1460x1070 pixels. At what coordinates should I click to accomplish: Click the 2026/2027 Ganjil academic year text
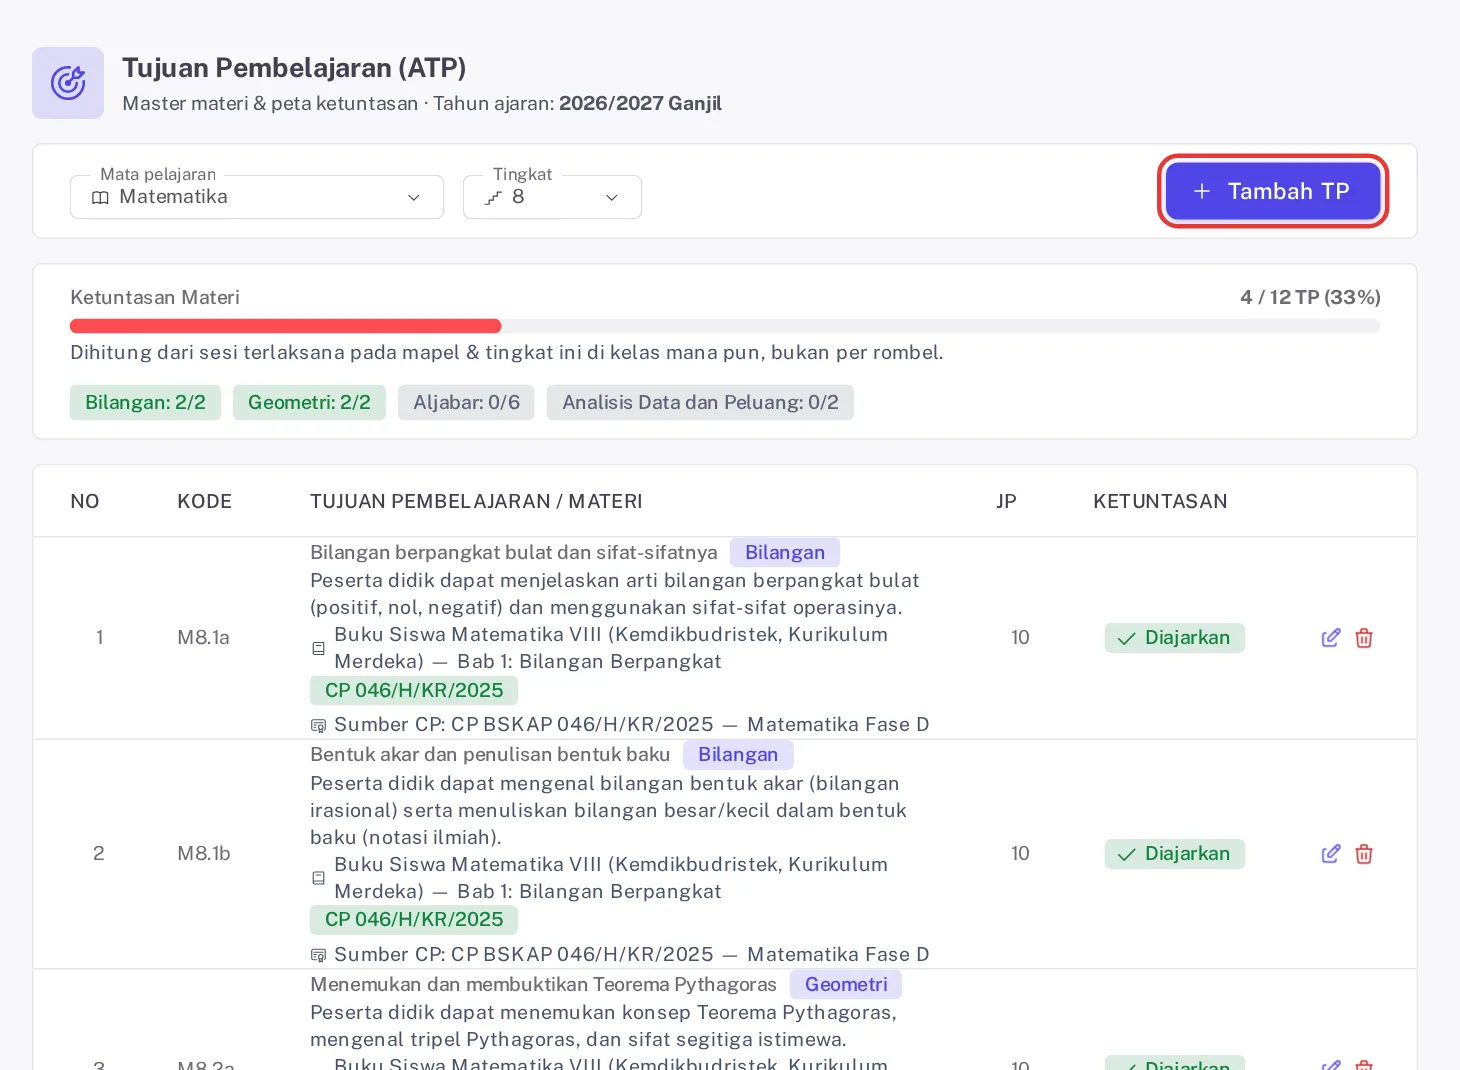pyautogui.click(x=640, y=103)
